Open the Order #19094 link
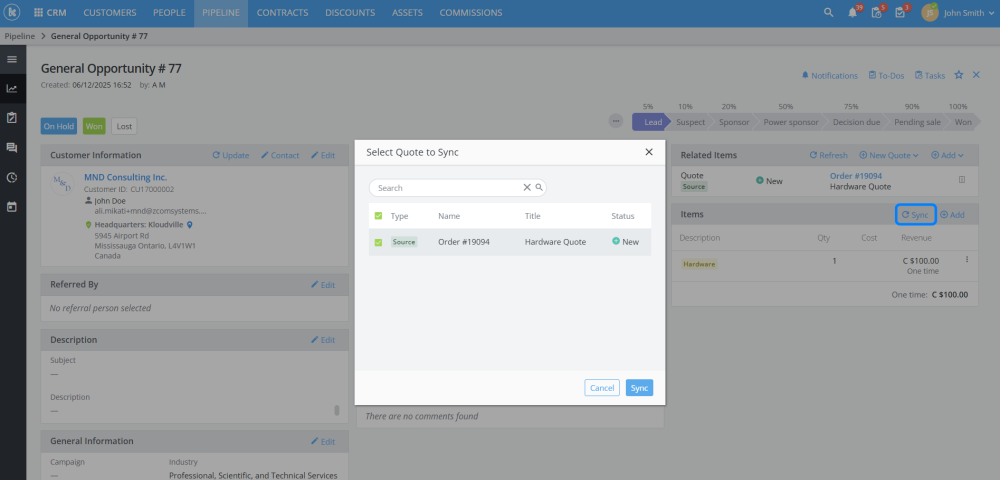 [856, 176]
